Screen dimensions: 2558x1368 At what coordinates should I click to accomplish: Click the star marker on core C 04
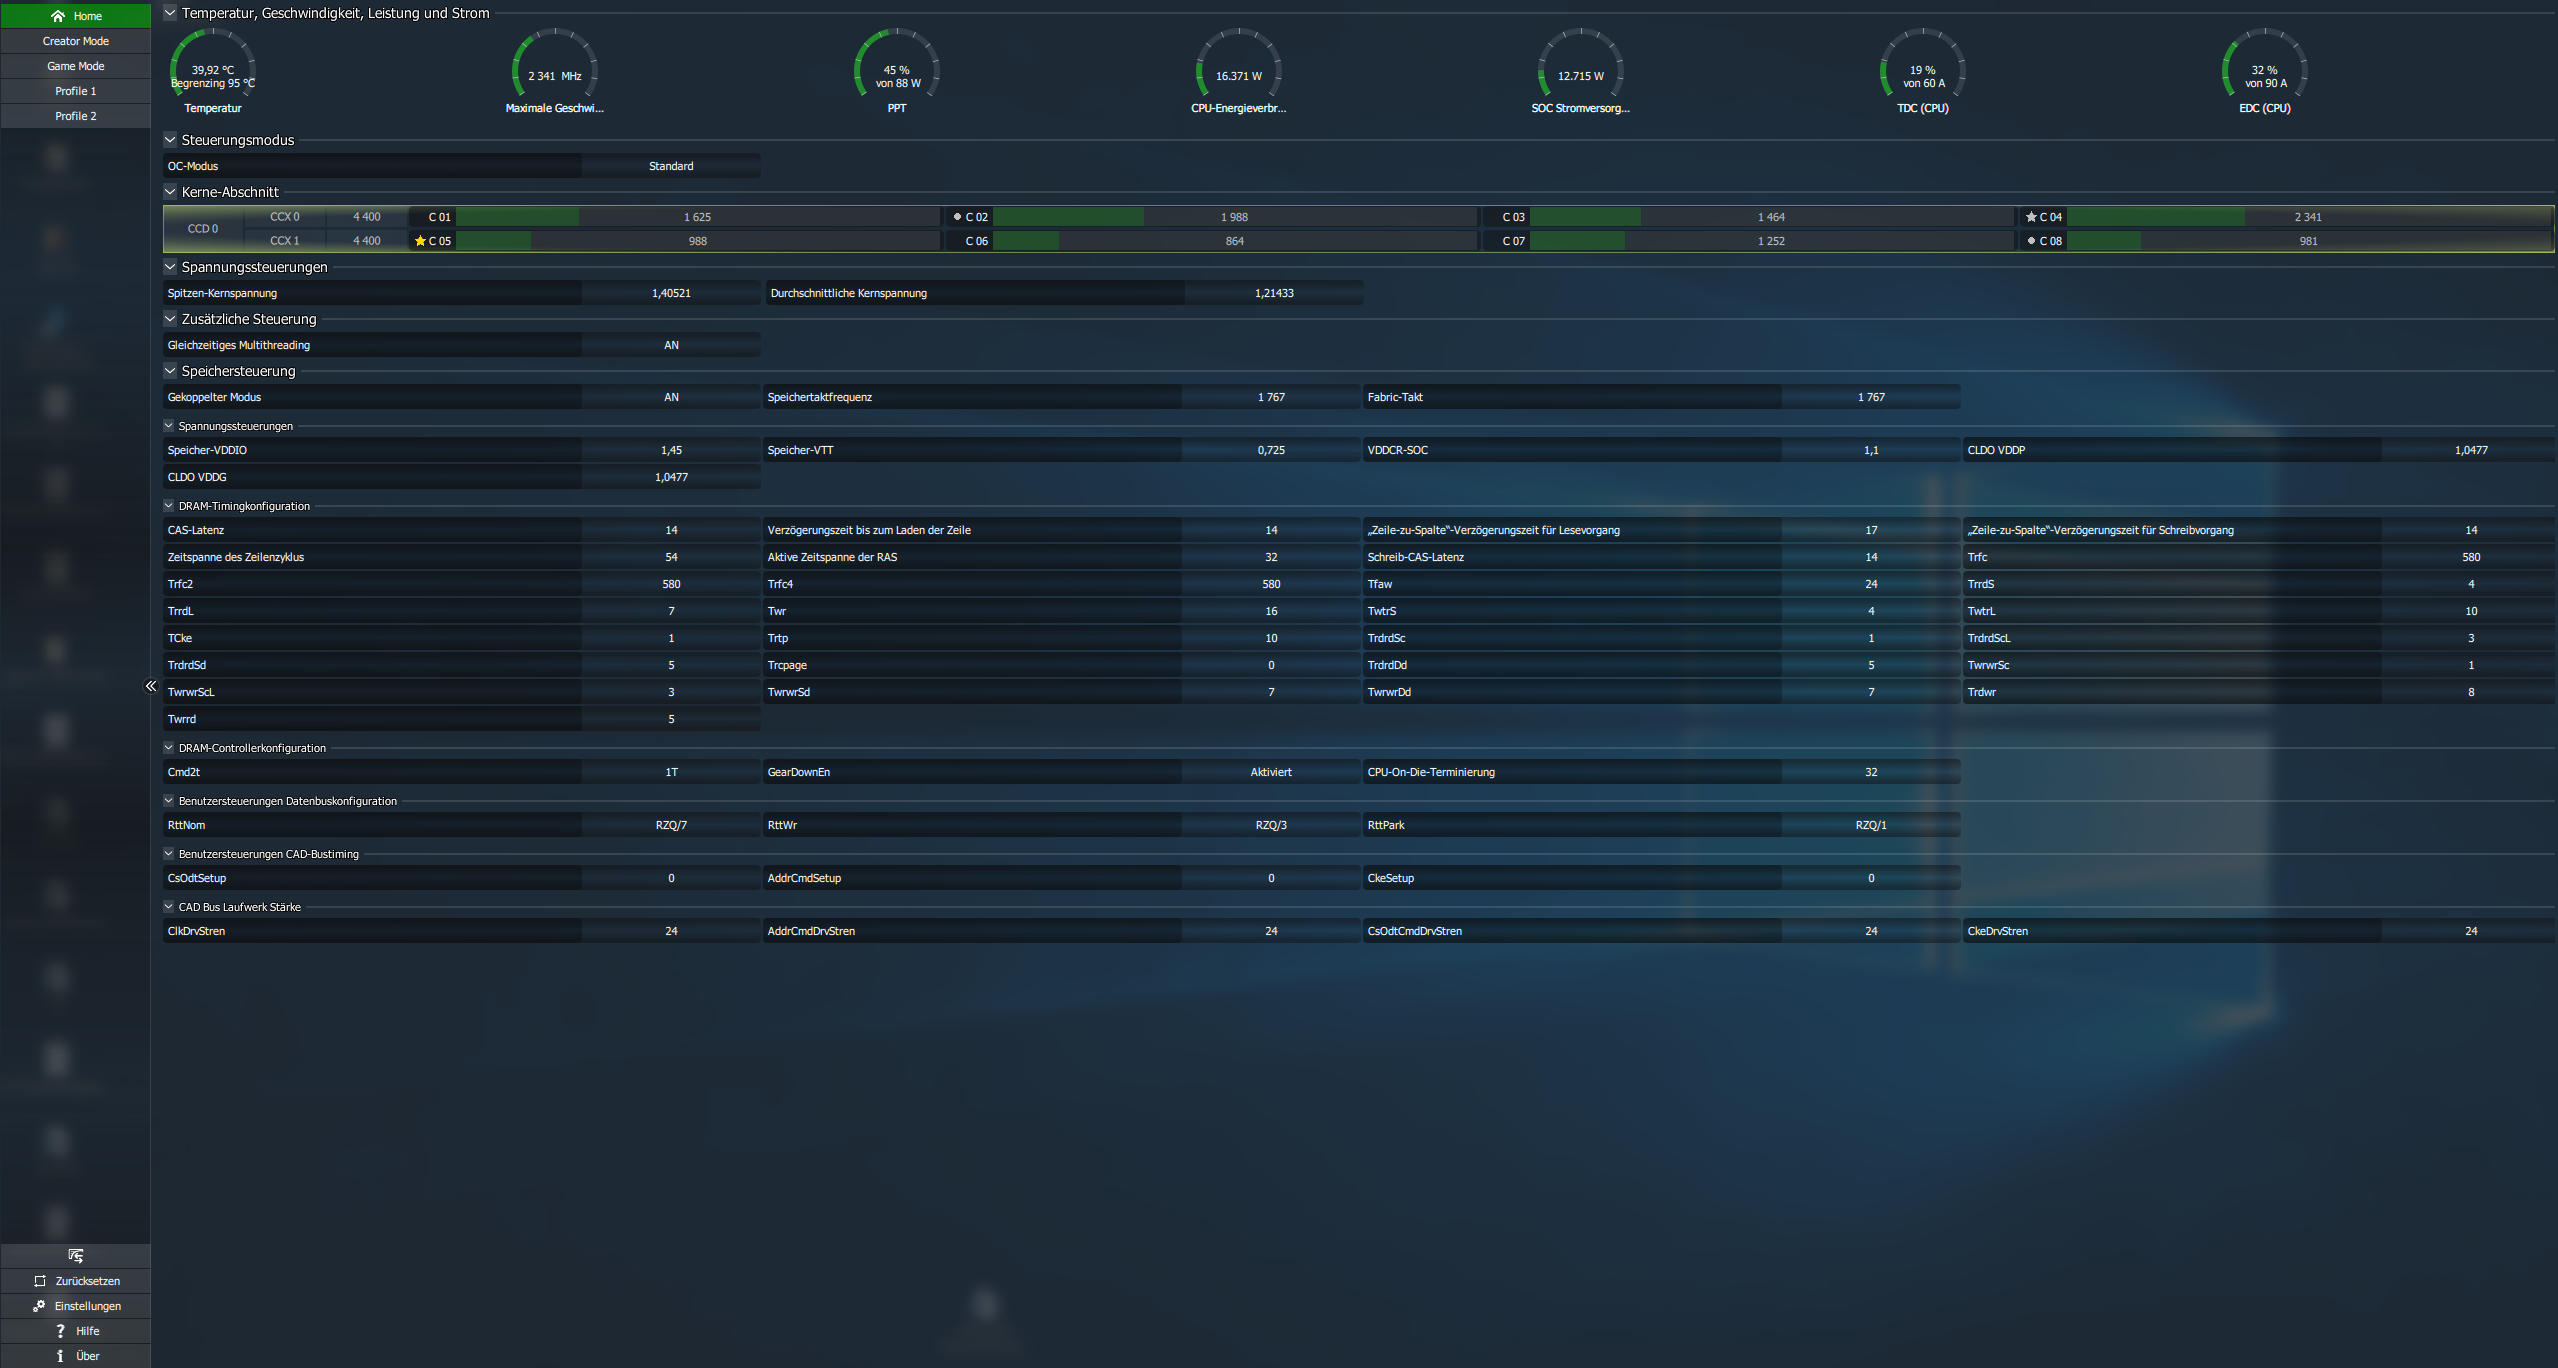click(2031, 217)
